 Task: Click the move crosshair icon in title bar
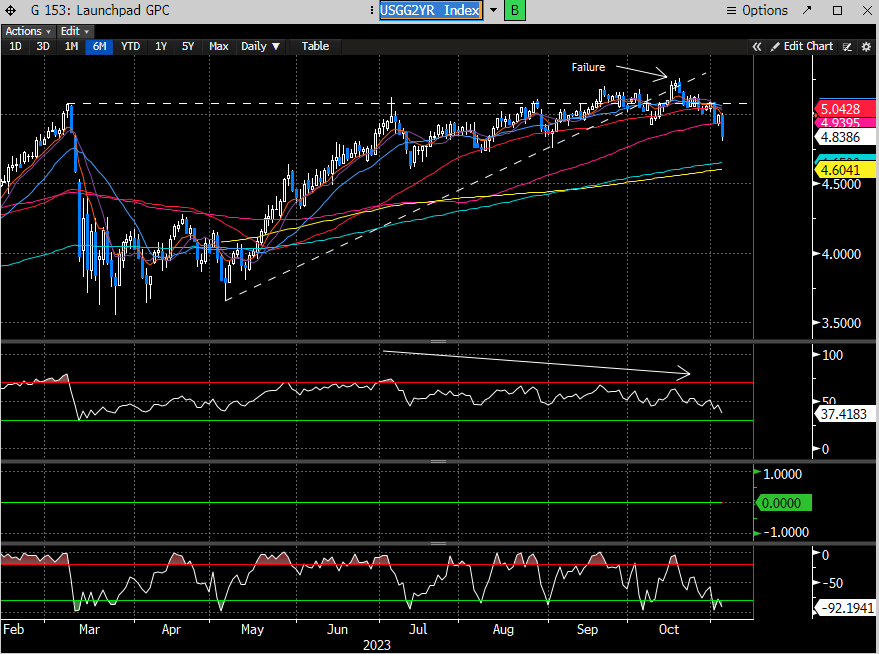pos(9,11)
